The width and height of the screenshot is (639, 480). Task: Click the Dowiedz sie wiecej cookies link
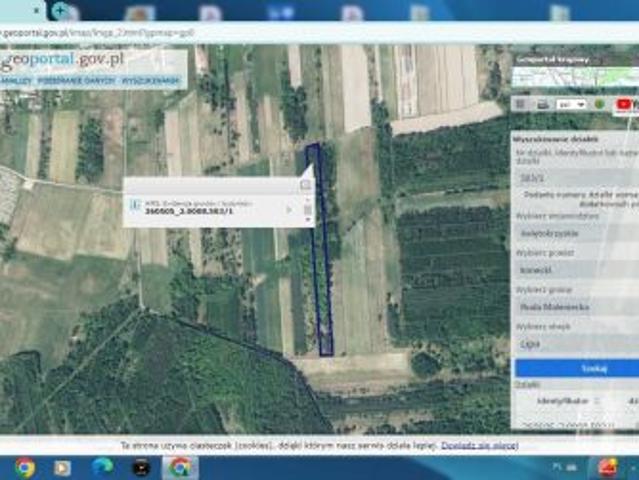coord(480,445)
